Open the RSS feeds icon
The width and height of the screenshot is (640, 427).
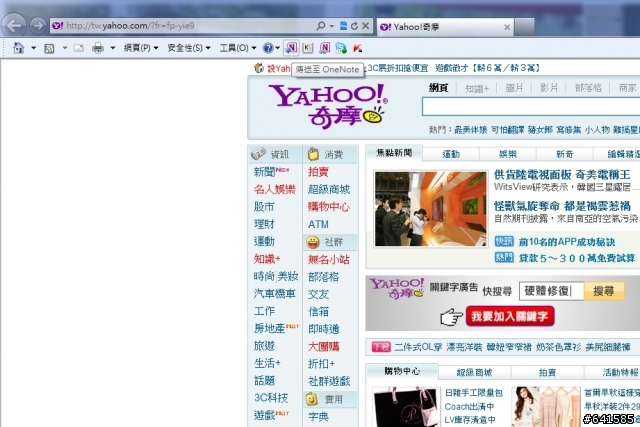[x=49, y=49]
